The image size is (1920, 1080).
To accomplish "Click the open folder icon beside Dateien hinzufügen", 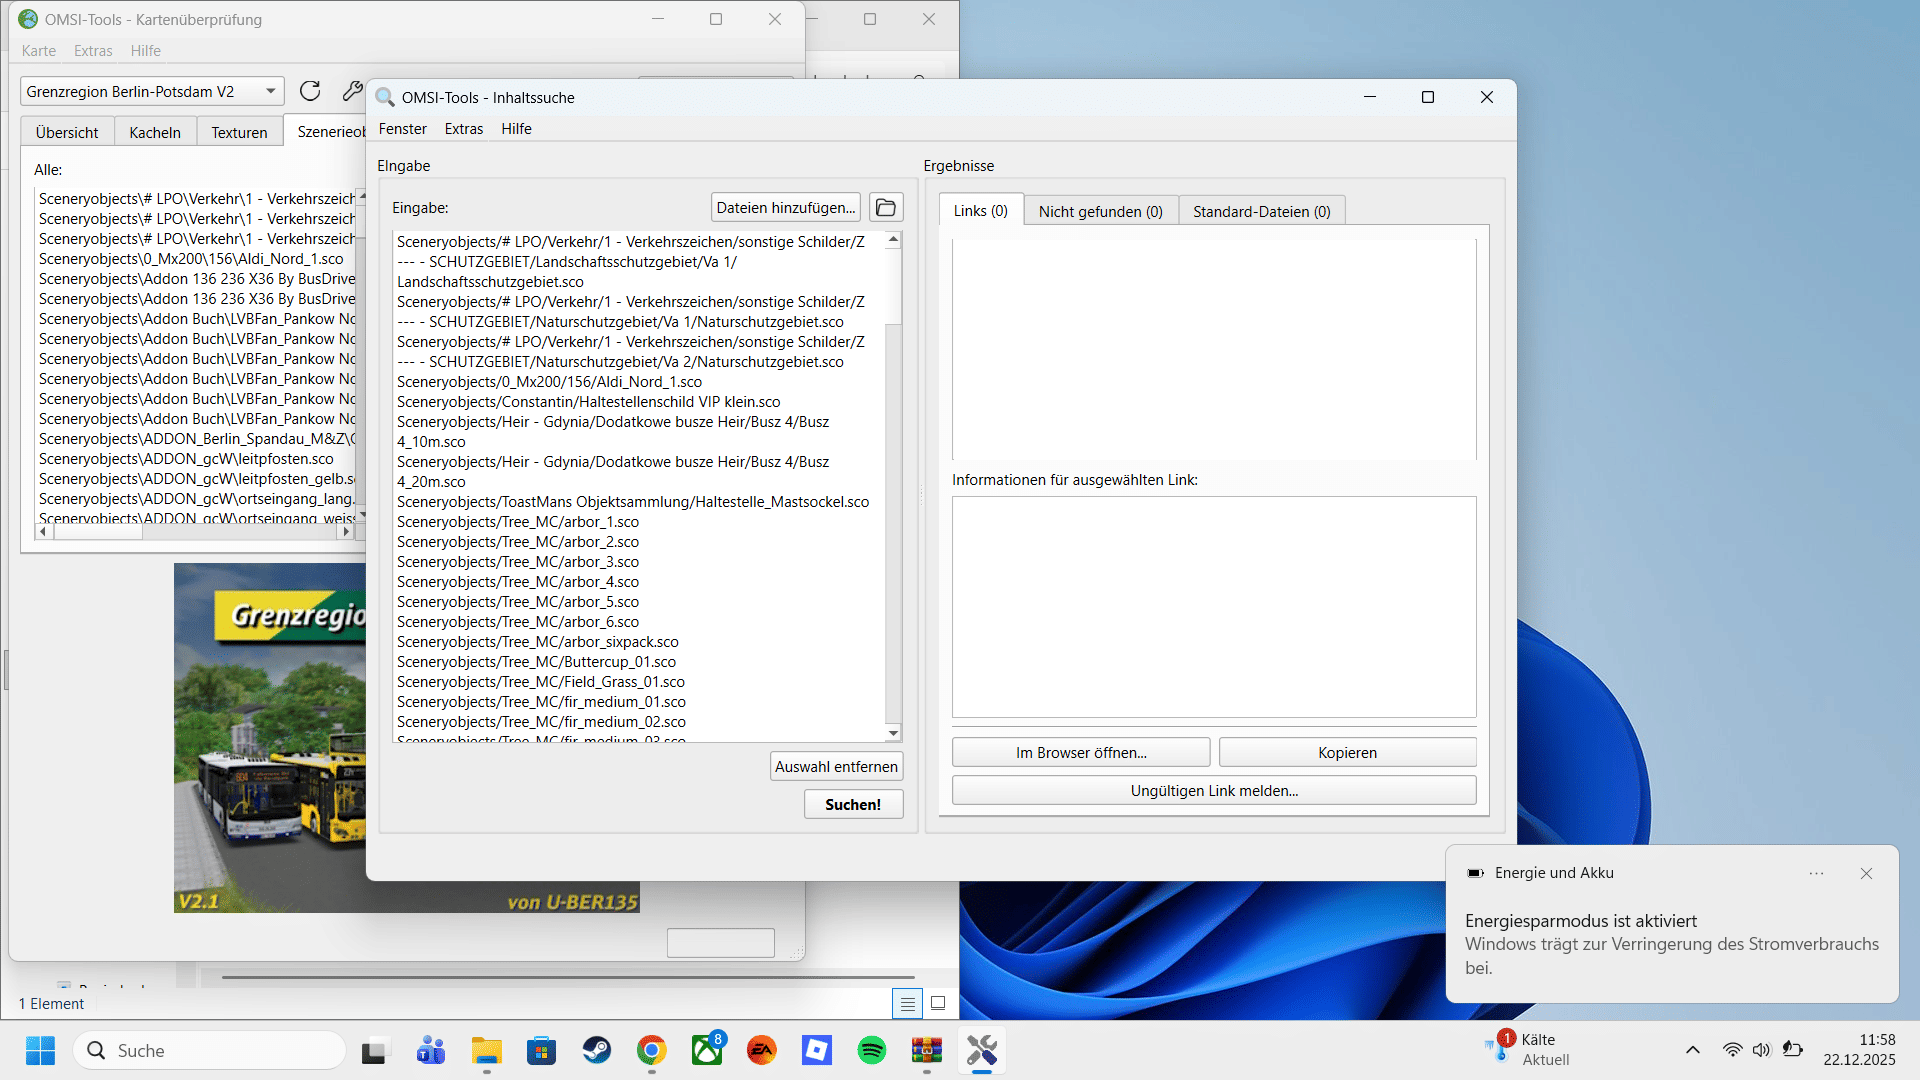I will tap(885, 208).
